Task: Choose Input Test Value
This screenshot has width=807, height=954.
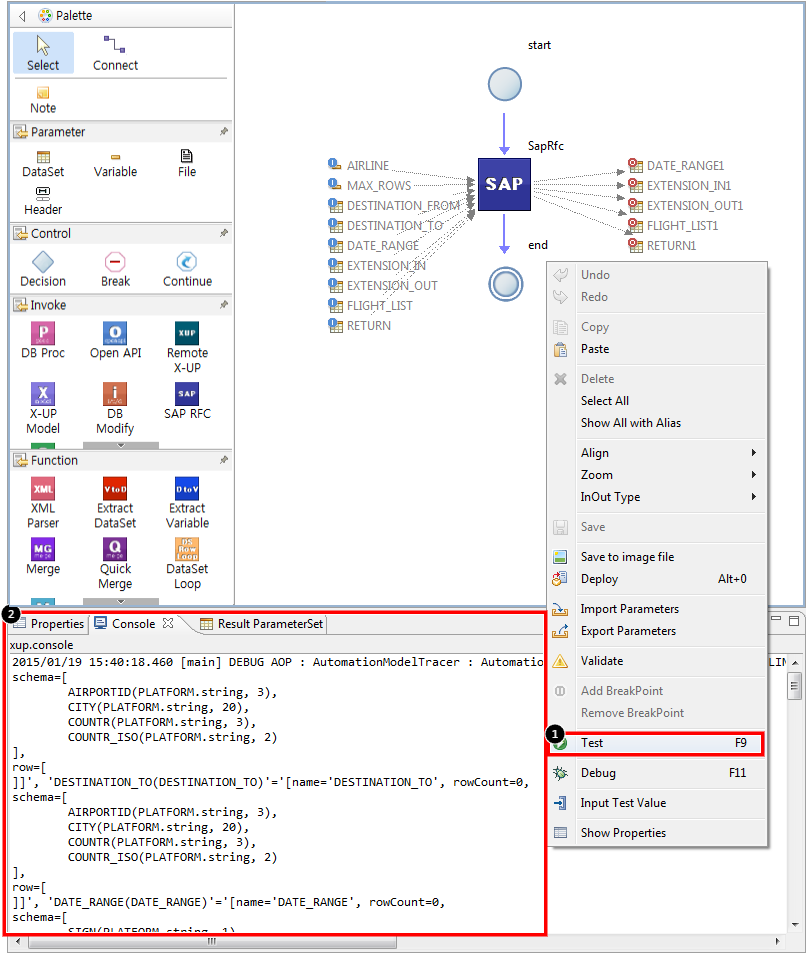Action: click(x=657, y=803)
